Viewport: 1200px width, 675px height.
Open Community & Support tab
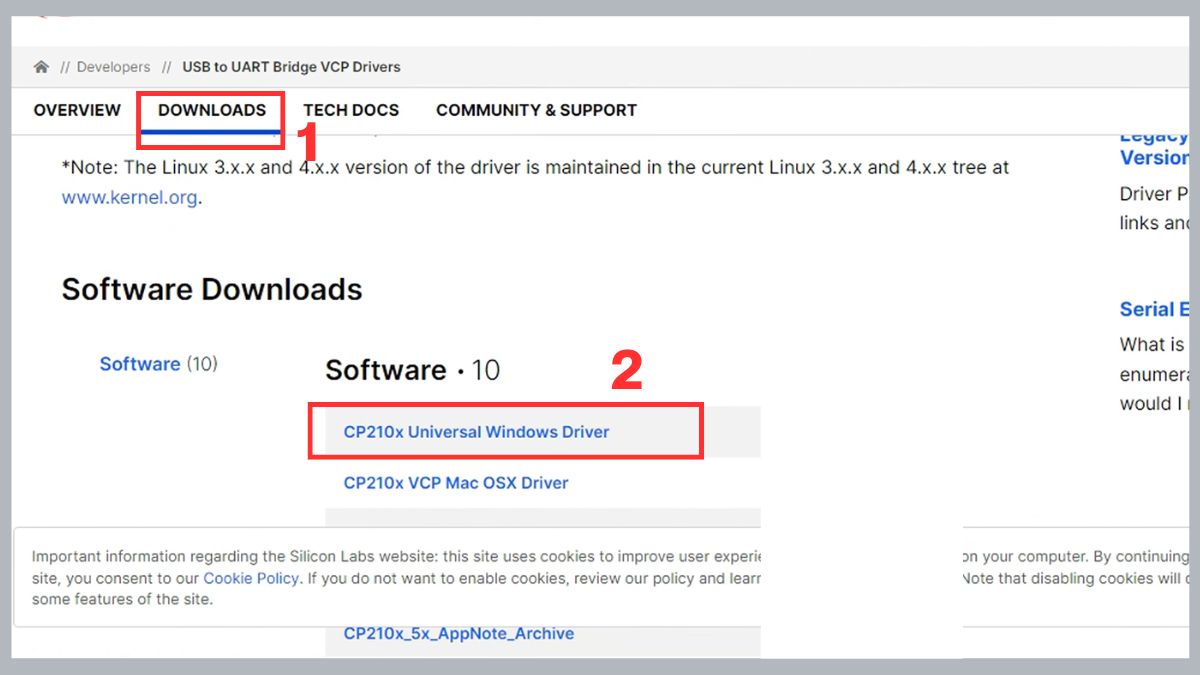pyautogui.click(x=536, y=110)
